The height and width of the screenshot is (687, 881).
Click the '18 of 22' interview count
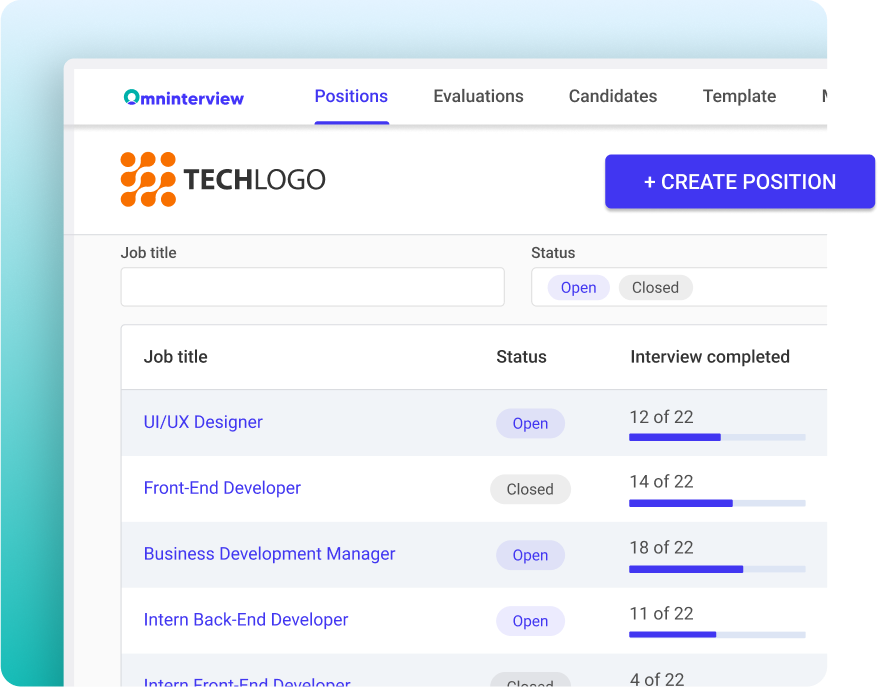[x=661, y=547]
